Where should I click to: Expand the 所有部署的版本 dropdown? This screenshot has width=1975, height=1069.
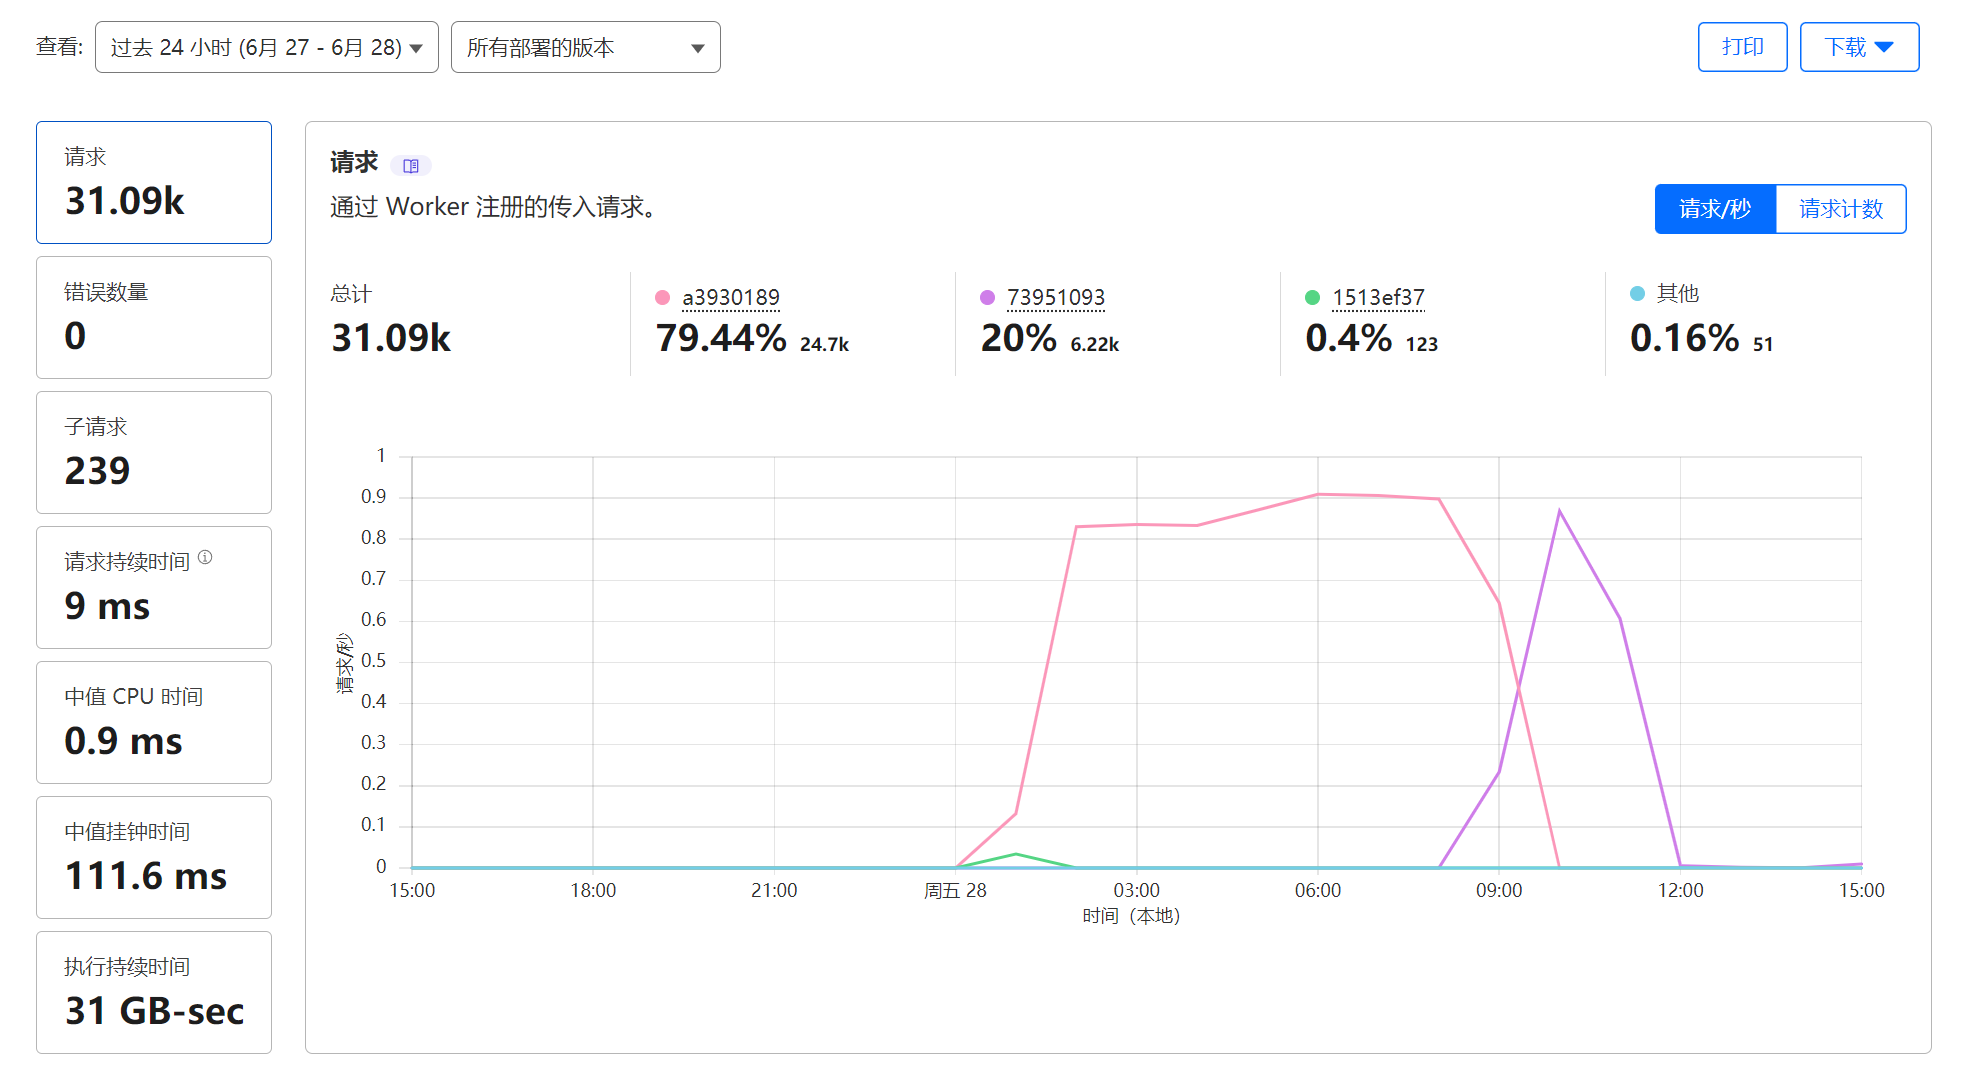586,47
